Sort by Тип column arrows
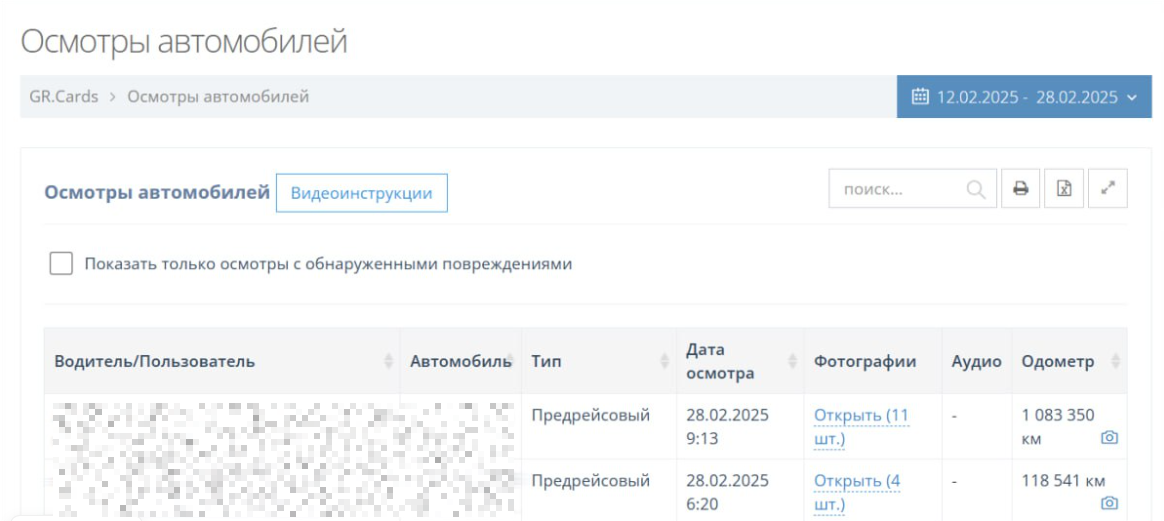 tap(664, 361)
